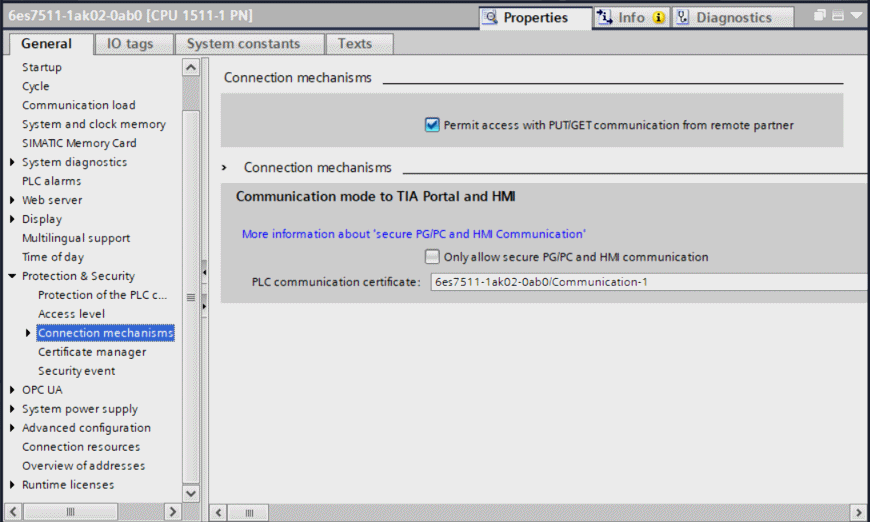Expand the Web server tree node
The height and width of the screenshot is (522, 870).
coord(12,200)
